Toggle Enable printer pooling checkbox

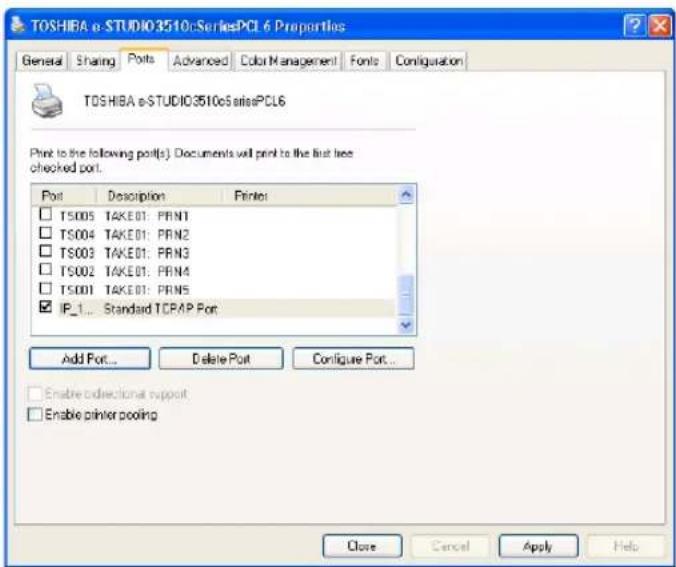click(x=35, y=414)
